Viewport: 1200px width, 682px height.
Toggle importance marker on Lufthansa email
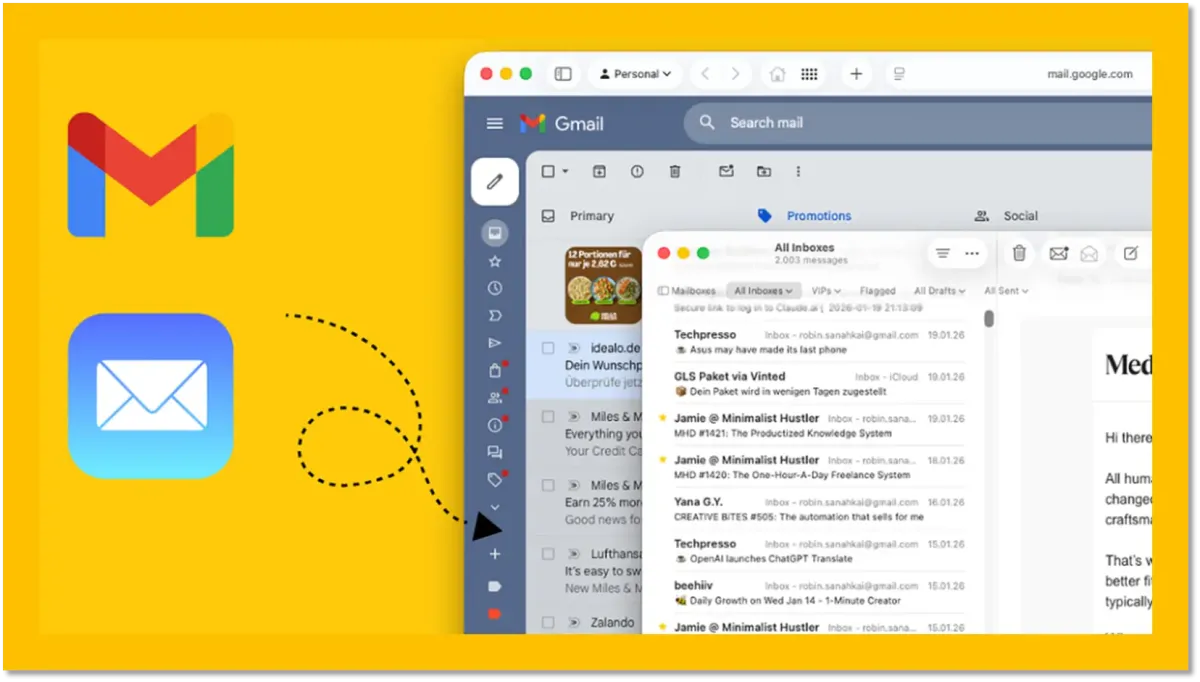point(574,554)
